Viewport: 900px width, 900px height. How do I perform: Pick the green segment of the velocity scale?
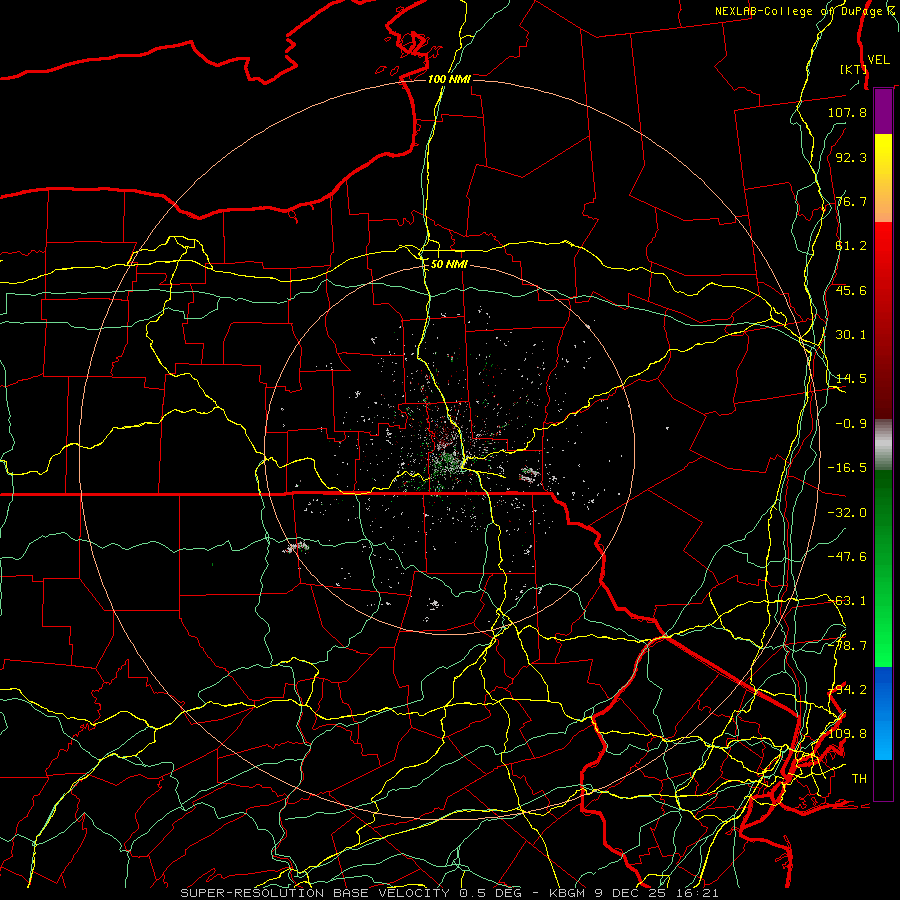click(883, 568)
